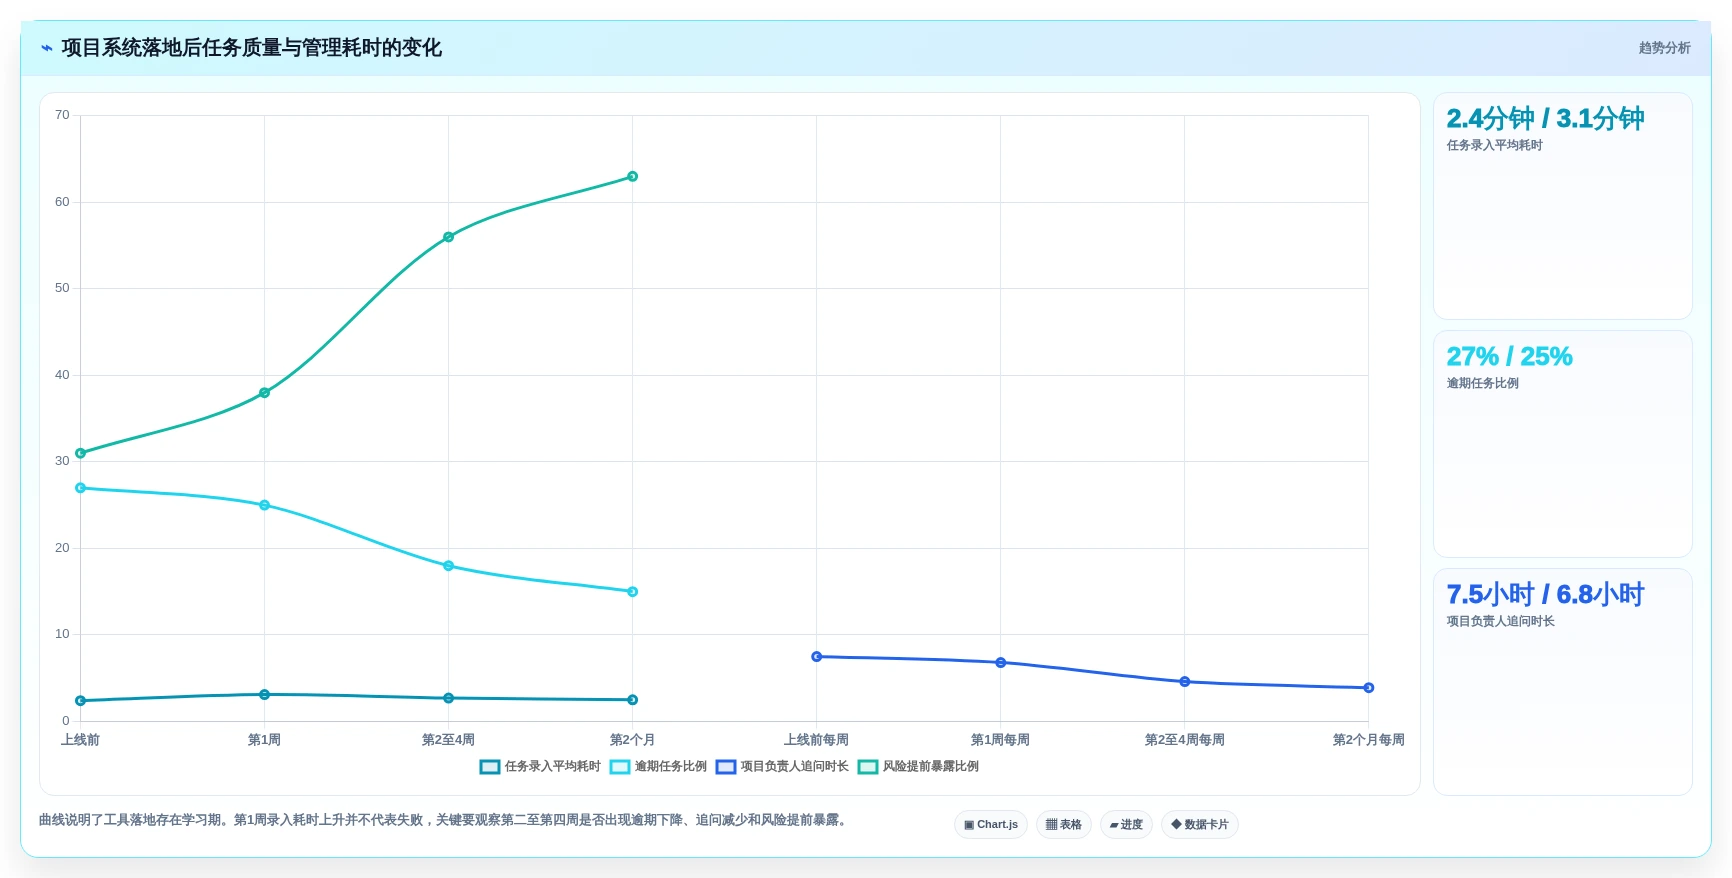Click the x-axis label 第1周
1732x878 pixels.
tap(264, 740)
